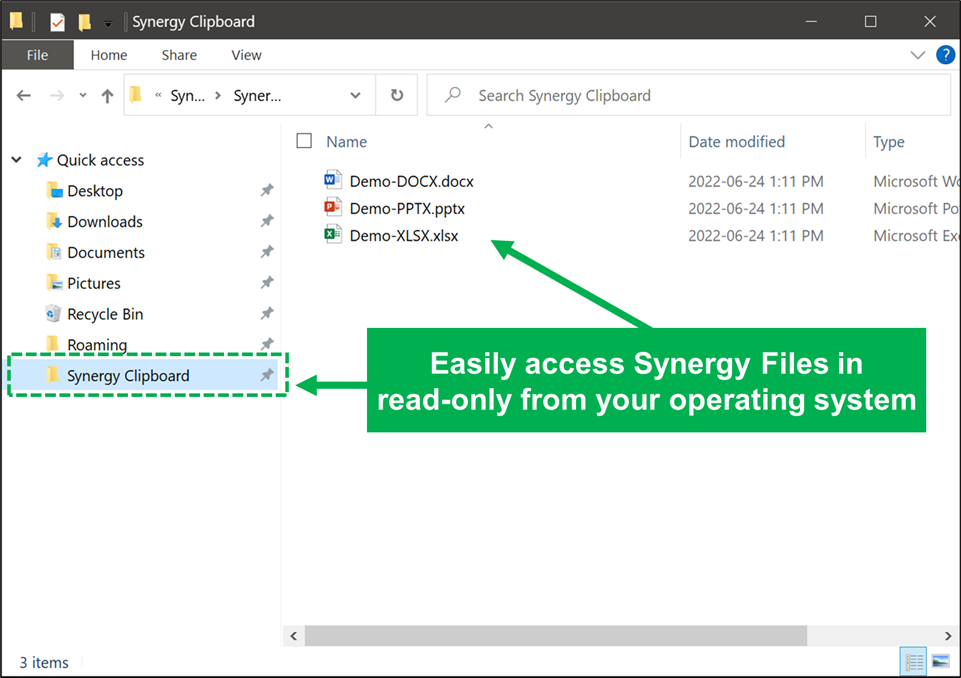Screen dimensions: 961x678
Task: Open the Roaming folder in sidebar
Action: 97,345
